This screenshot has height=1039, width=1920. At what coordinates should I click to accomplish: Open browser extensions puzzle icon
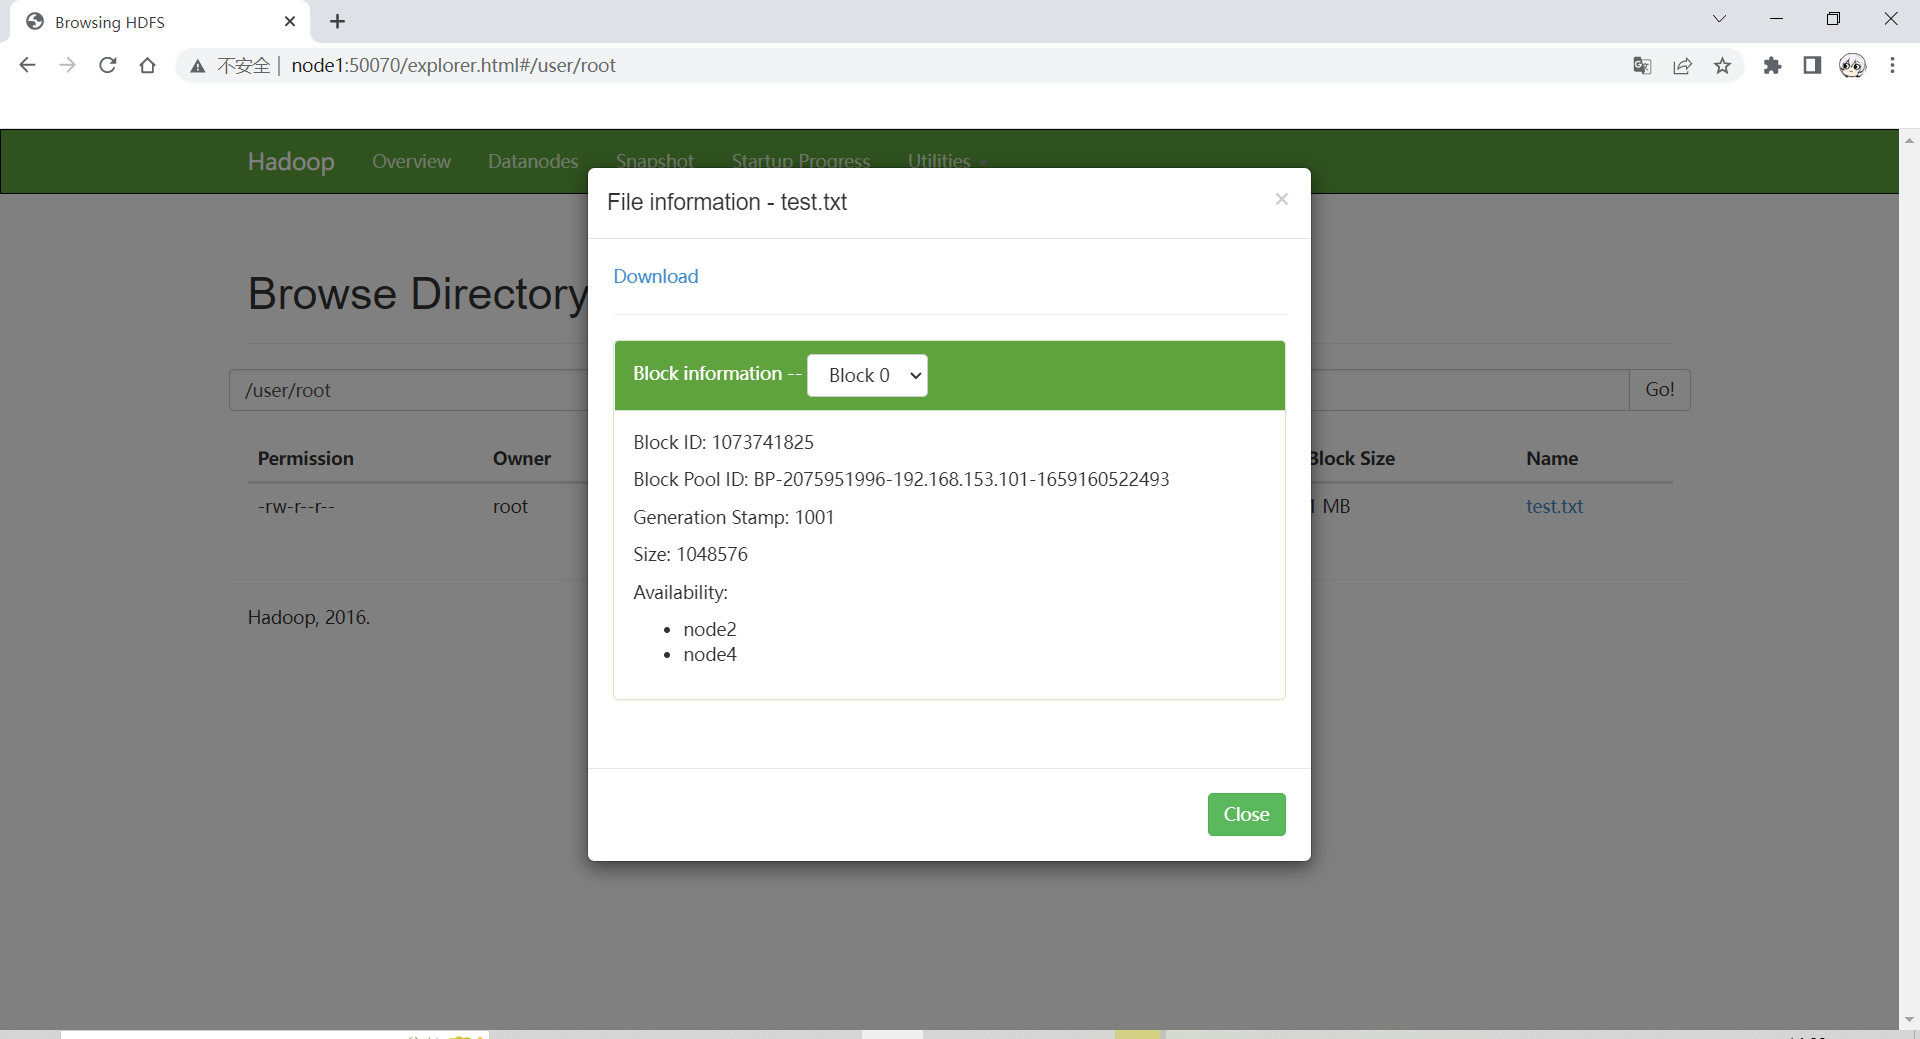[1772, 66]
